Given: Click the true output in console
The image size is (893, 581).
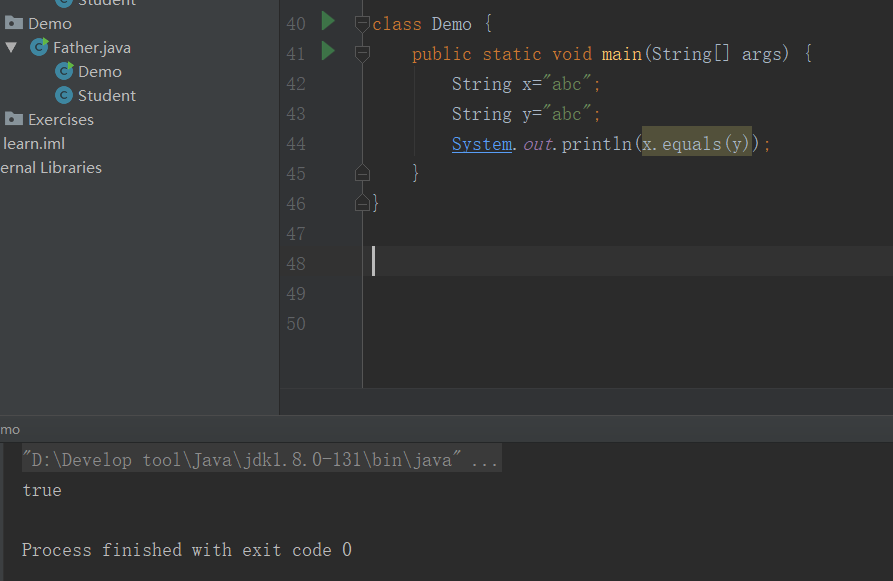Looking at the screenshot, I should click(x=42, y=490).
